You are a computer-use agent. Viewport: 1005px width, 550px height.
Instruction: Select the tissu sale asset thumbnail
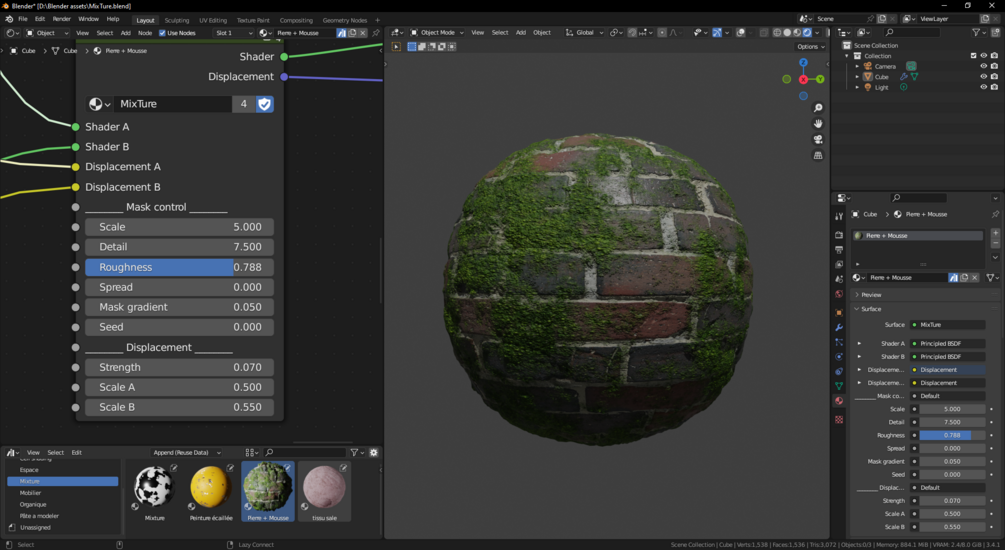(324, 491)
